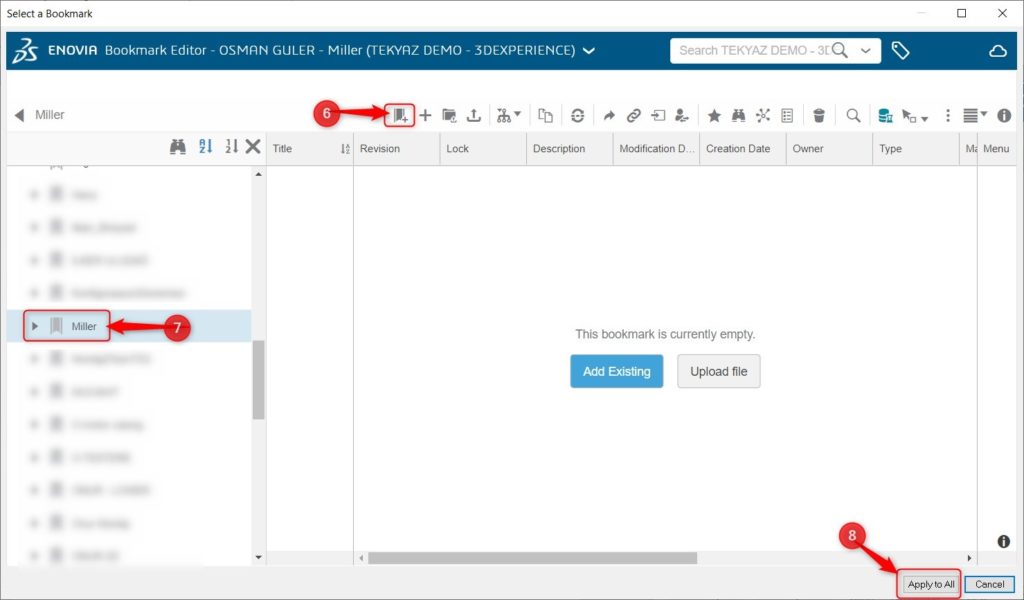Click the properties list sheet icon
The width and height of the screenshot is (1024, 600).
[x=787, y=116]
